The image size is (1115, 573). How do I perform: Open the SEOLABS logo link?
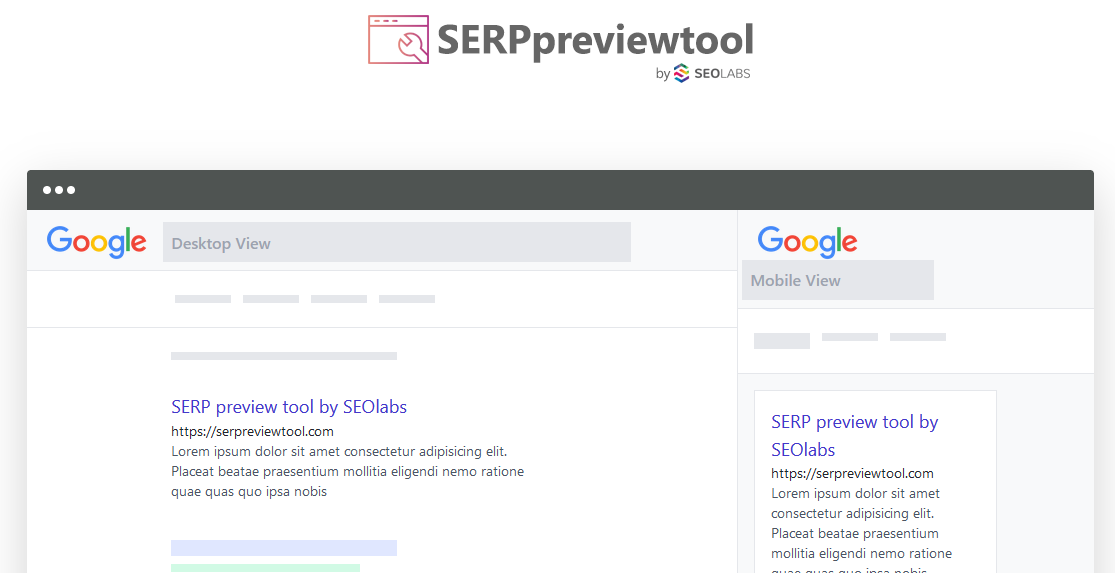(x=711, y=73)
